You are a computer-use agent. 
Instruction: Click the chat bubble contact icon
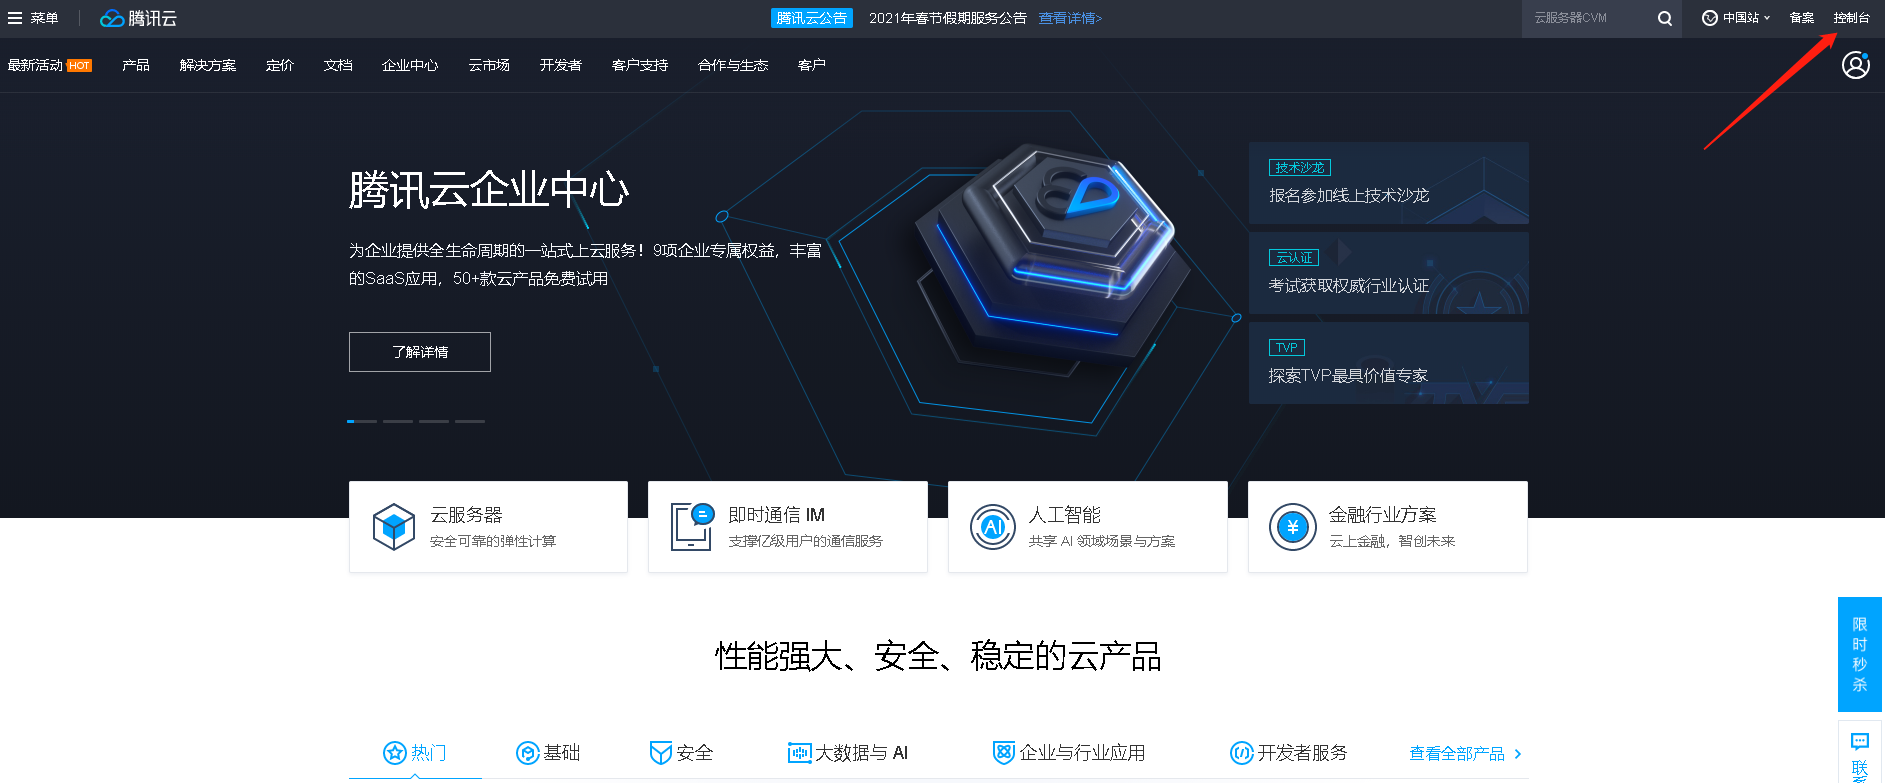pos(1860,741)
